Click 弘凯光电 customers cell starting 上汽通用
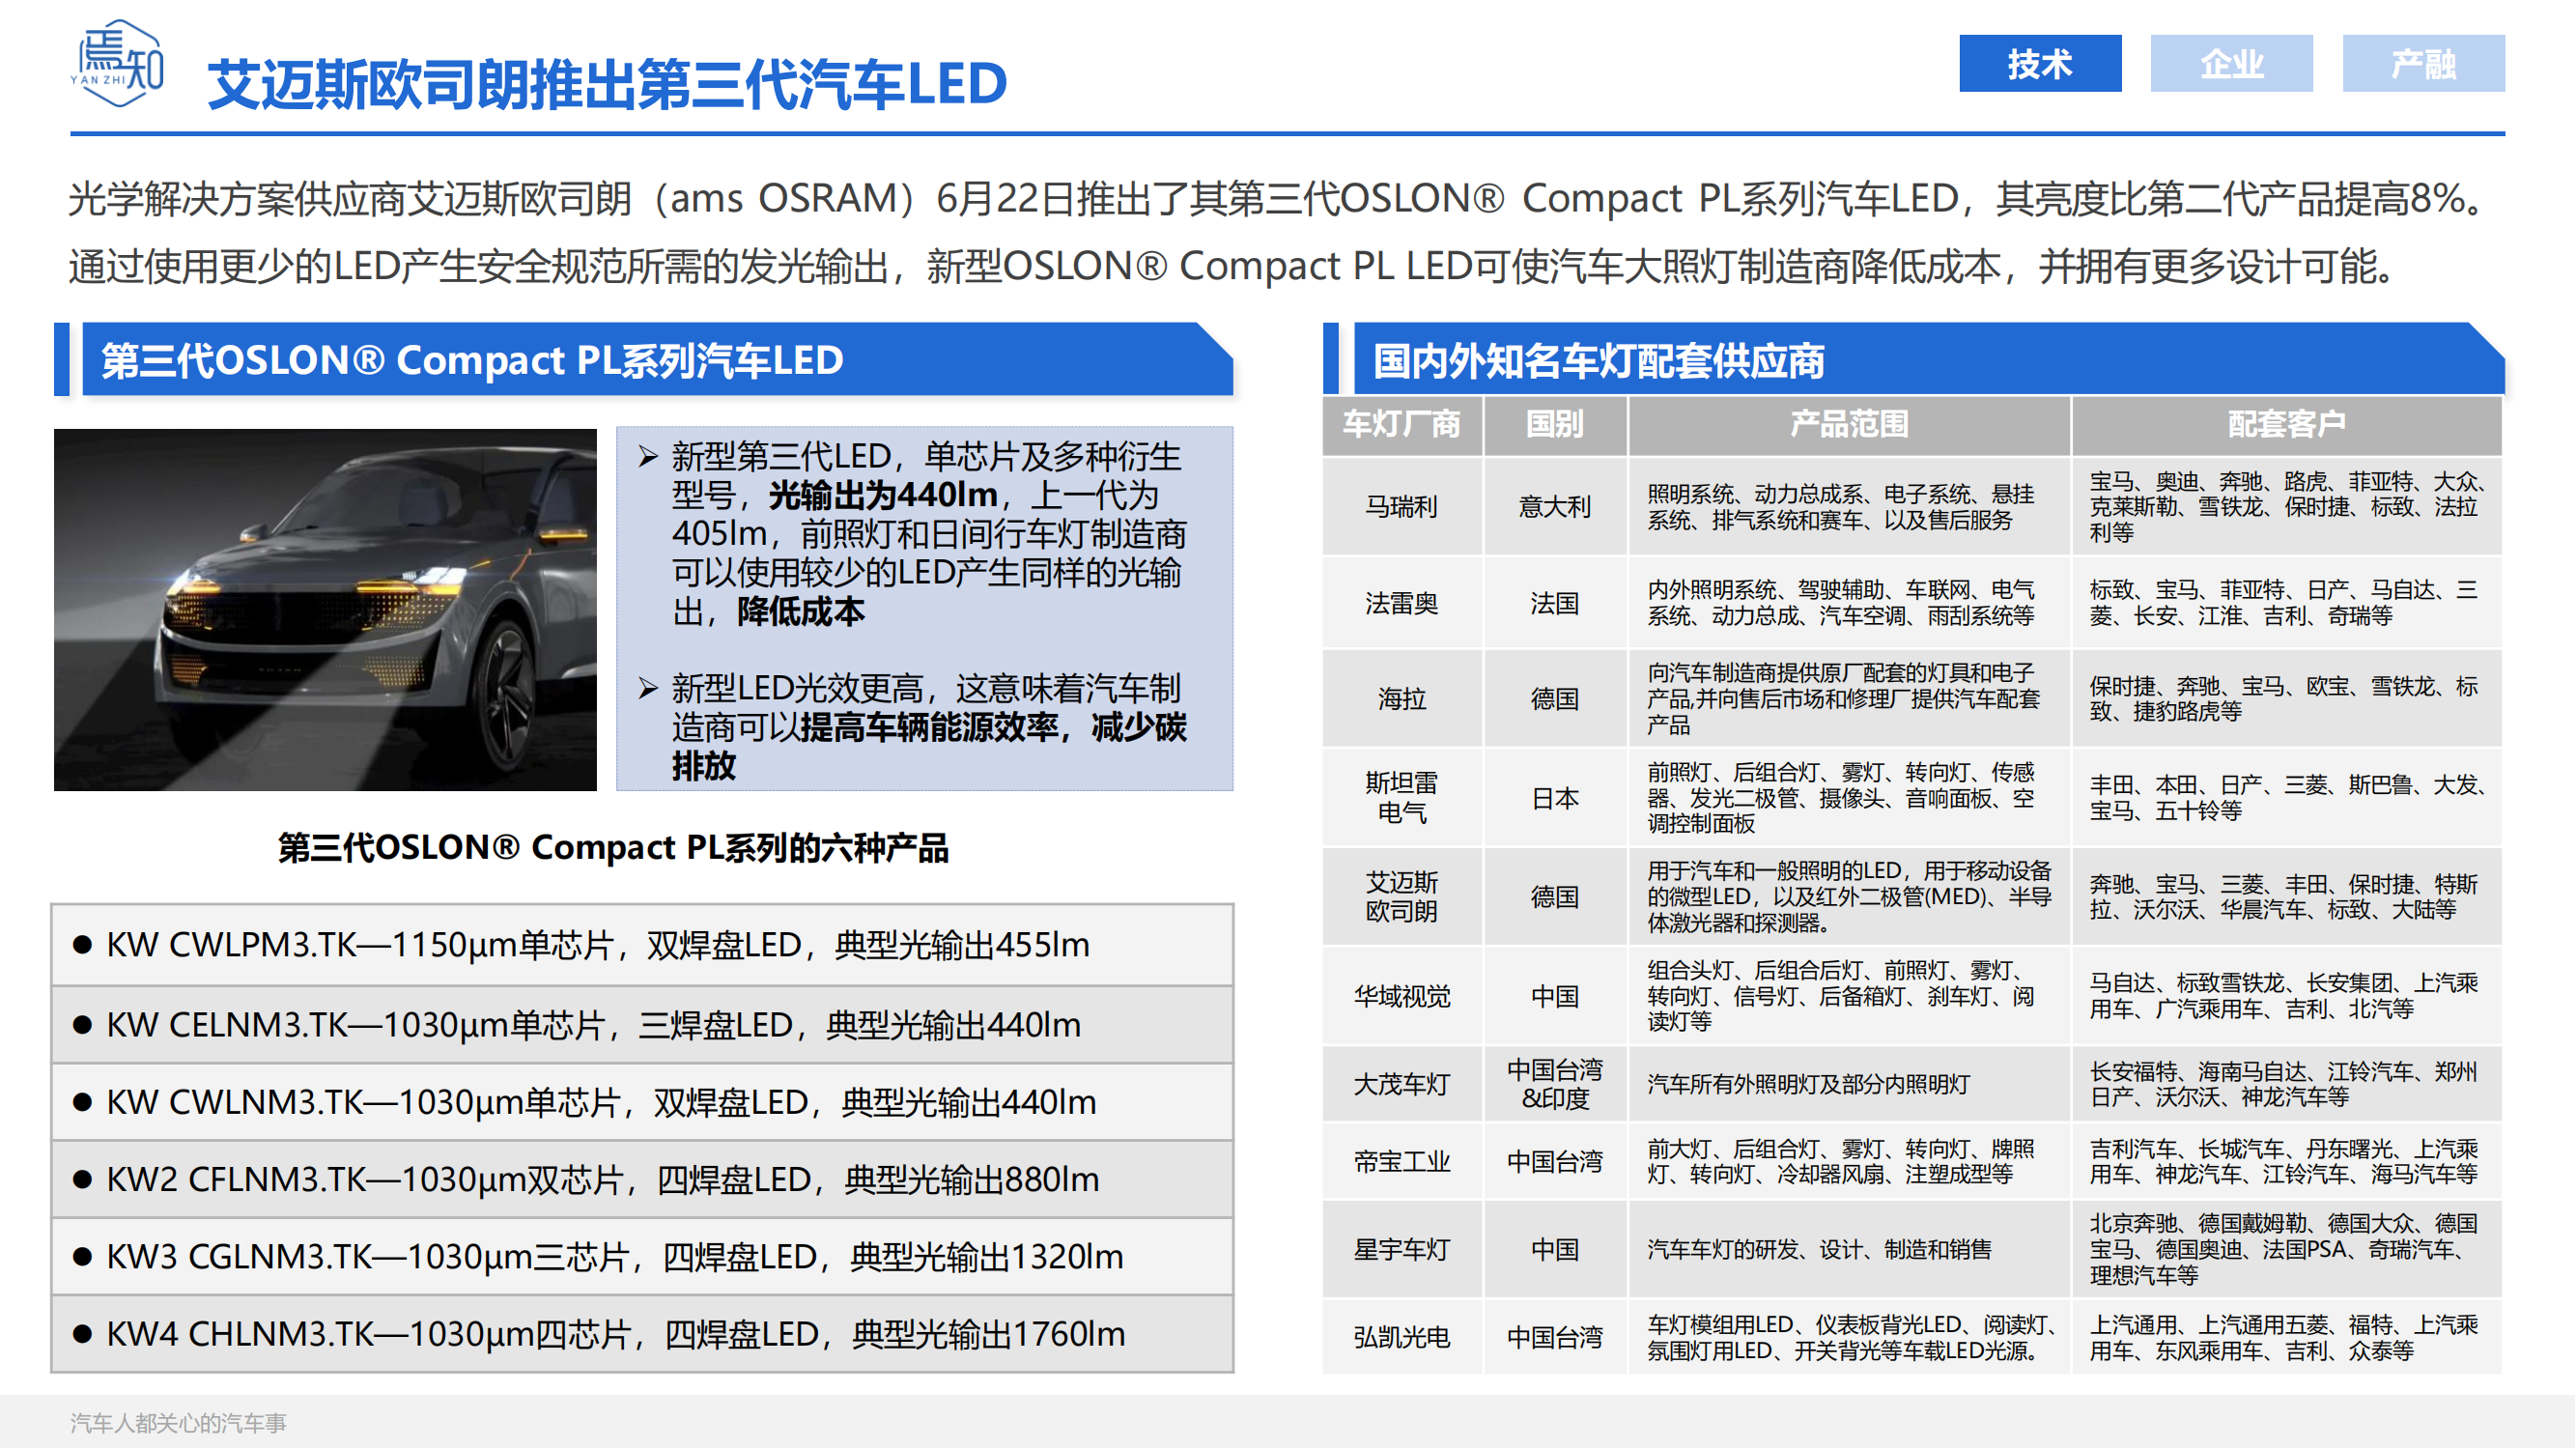The image size is (2576, 1449). 2287,1338
